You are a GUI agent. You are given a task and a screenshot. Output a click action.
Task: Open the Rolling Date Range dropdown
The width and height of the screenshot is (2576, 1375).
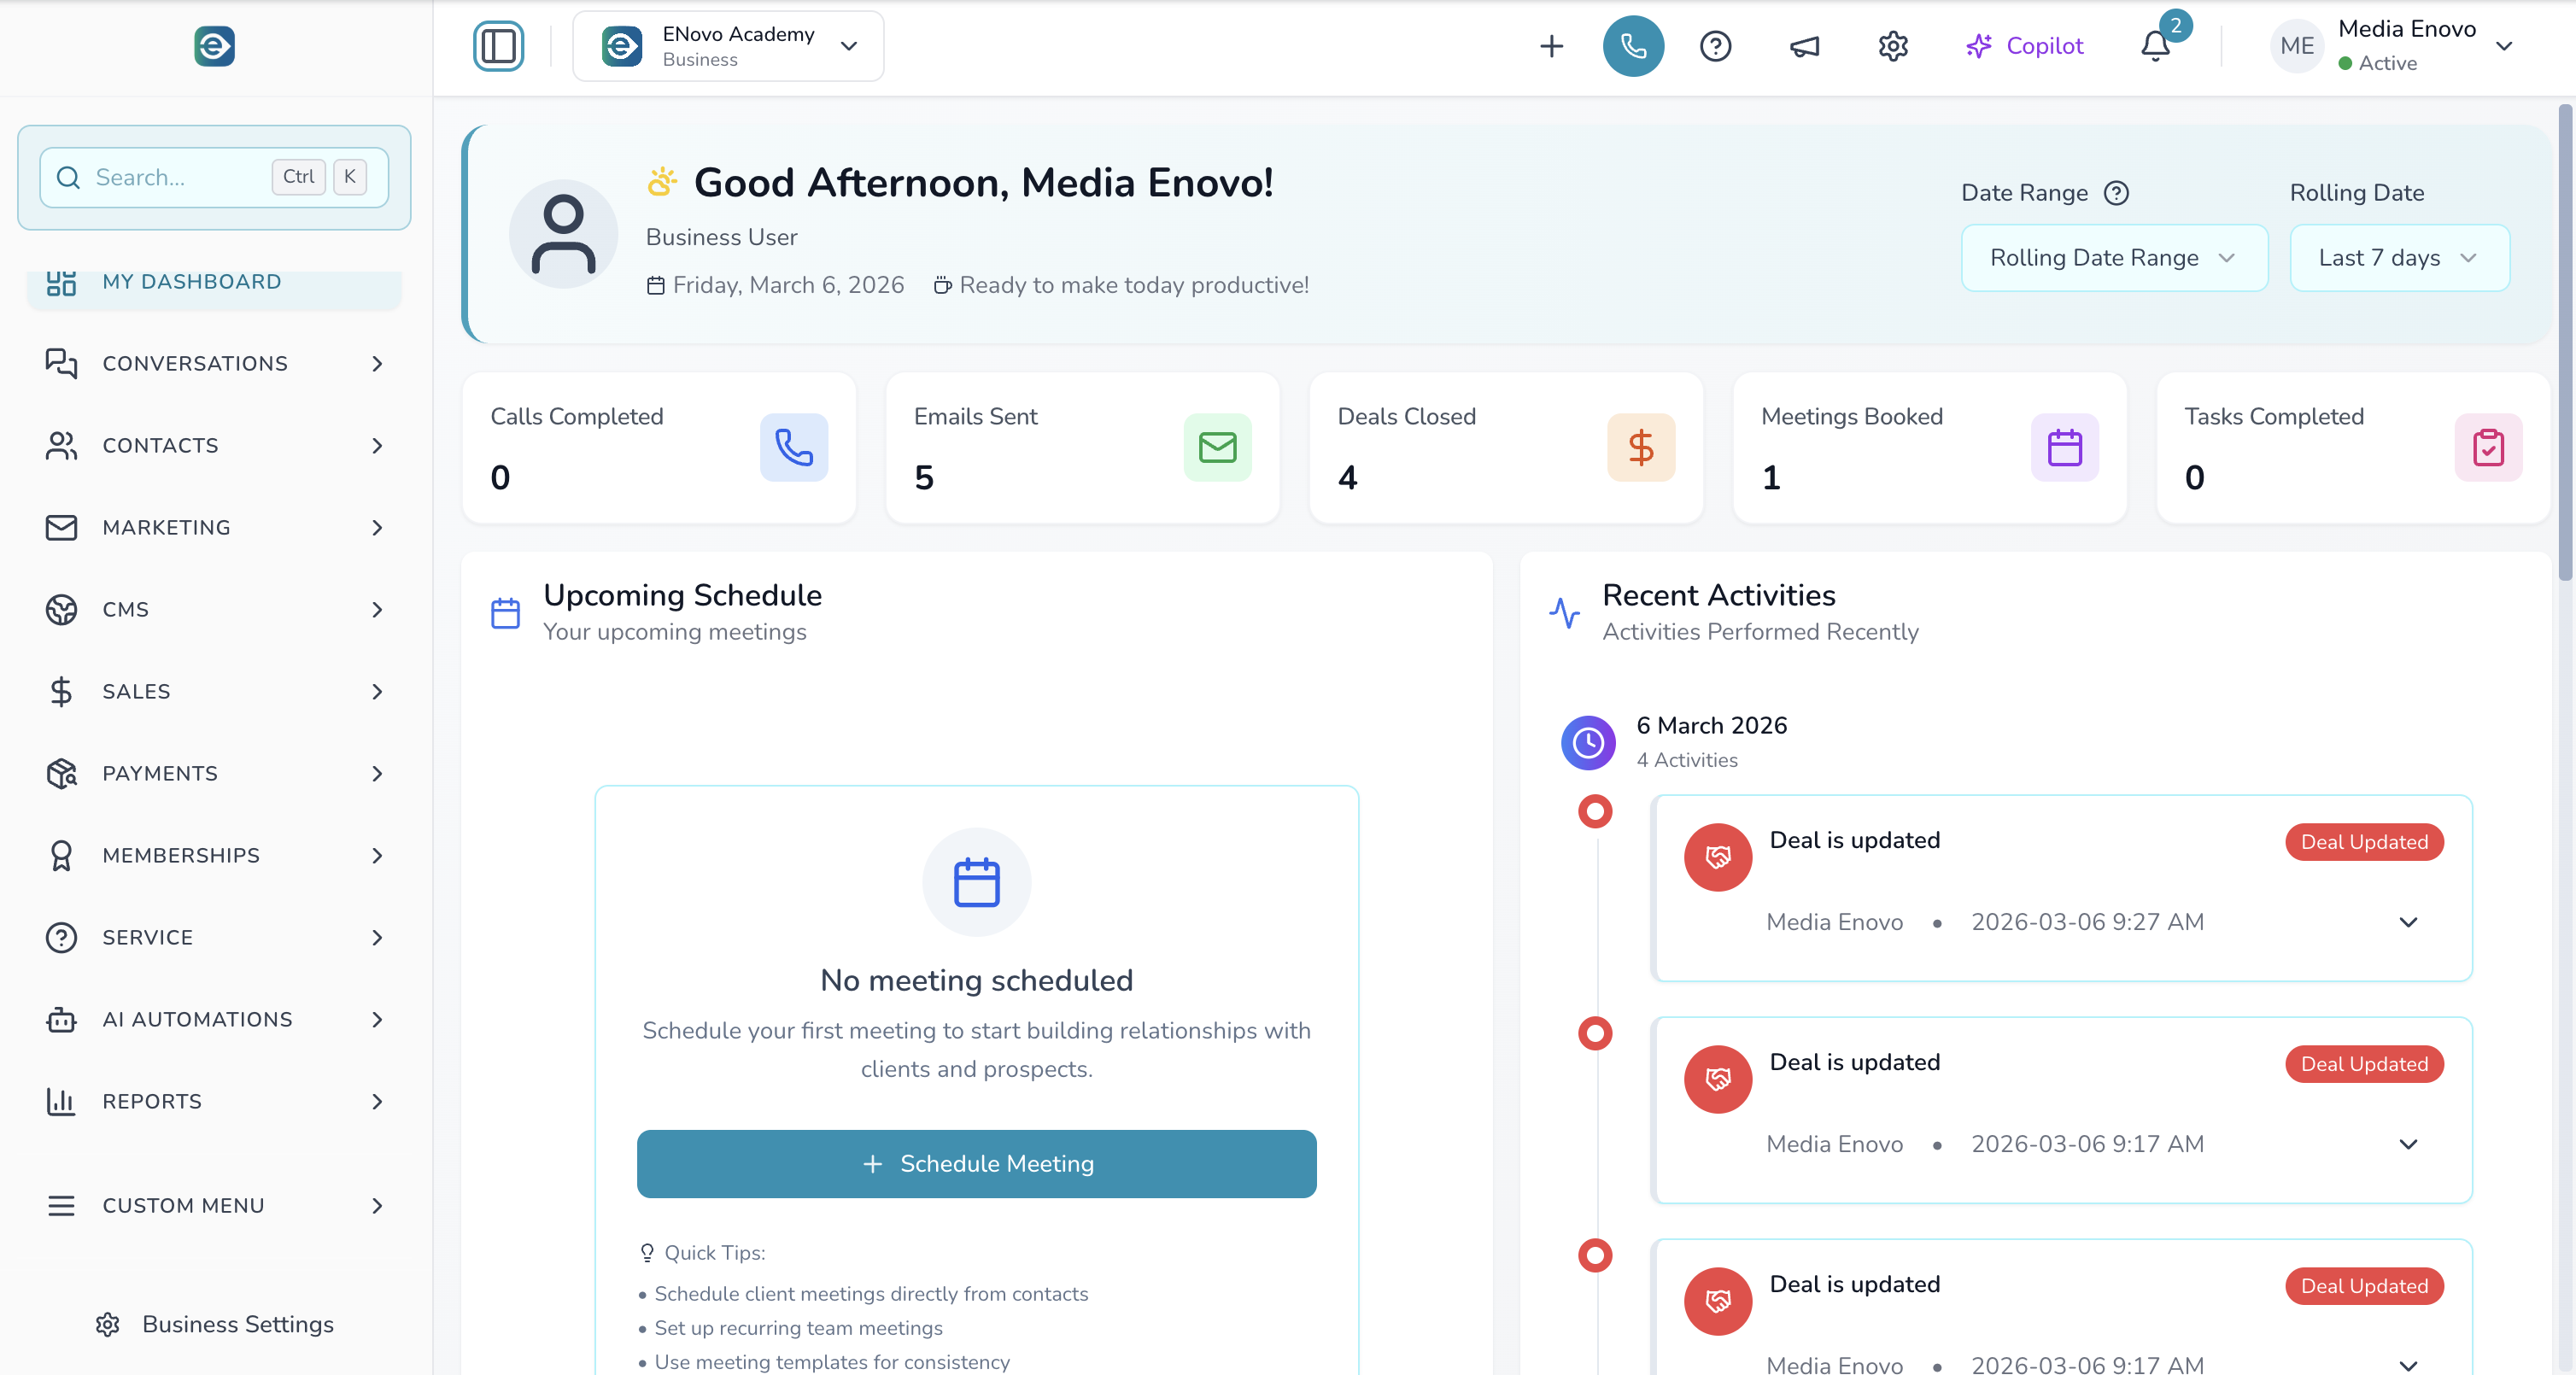(2113, 257)
